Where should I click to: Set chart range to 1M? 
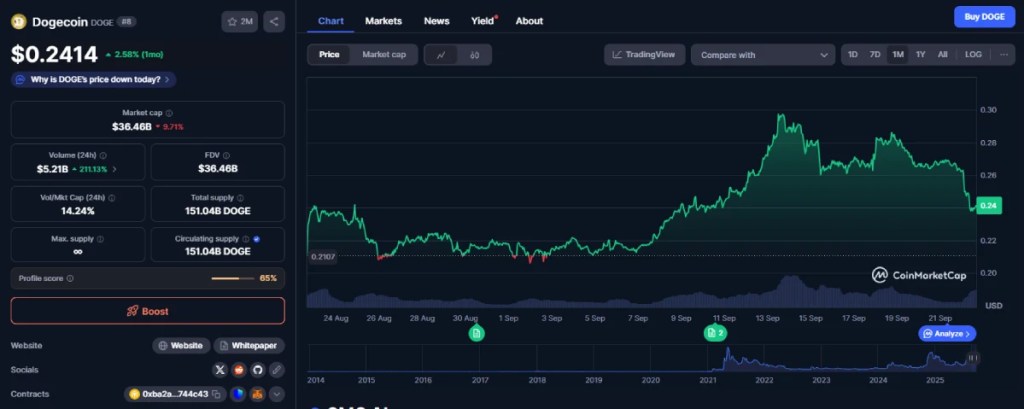(x=898, y=55)
